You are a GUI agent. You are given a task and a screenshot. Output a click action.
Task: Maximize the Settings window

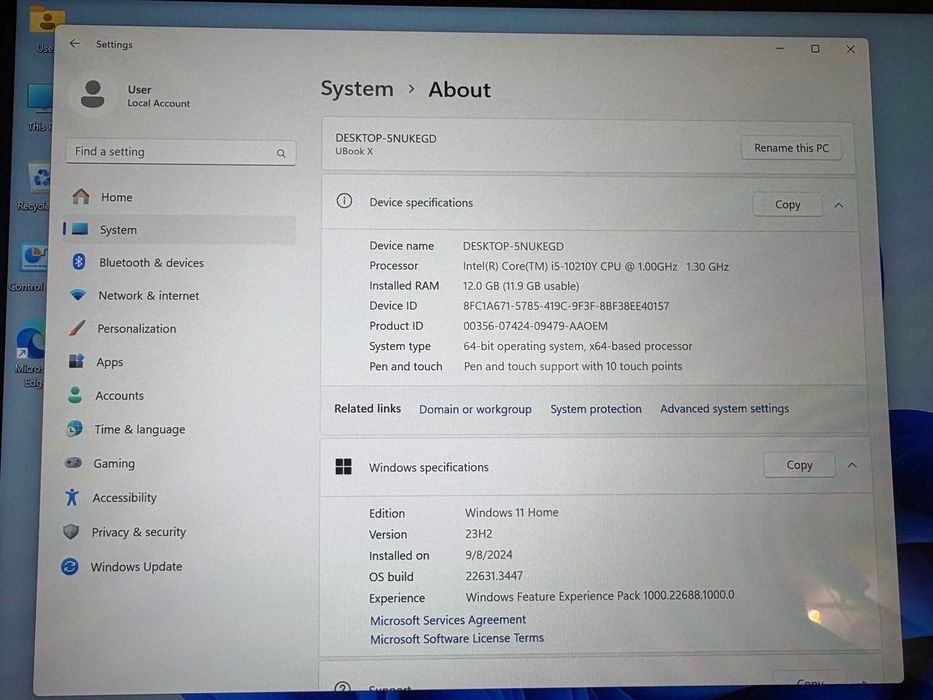coord(815,49)
